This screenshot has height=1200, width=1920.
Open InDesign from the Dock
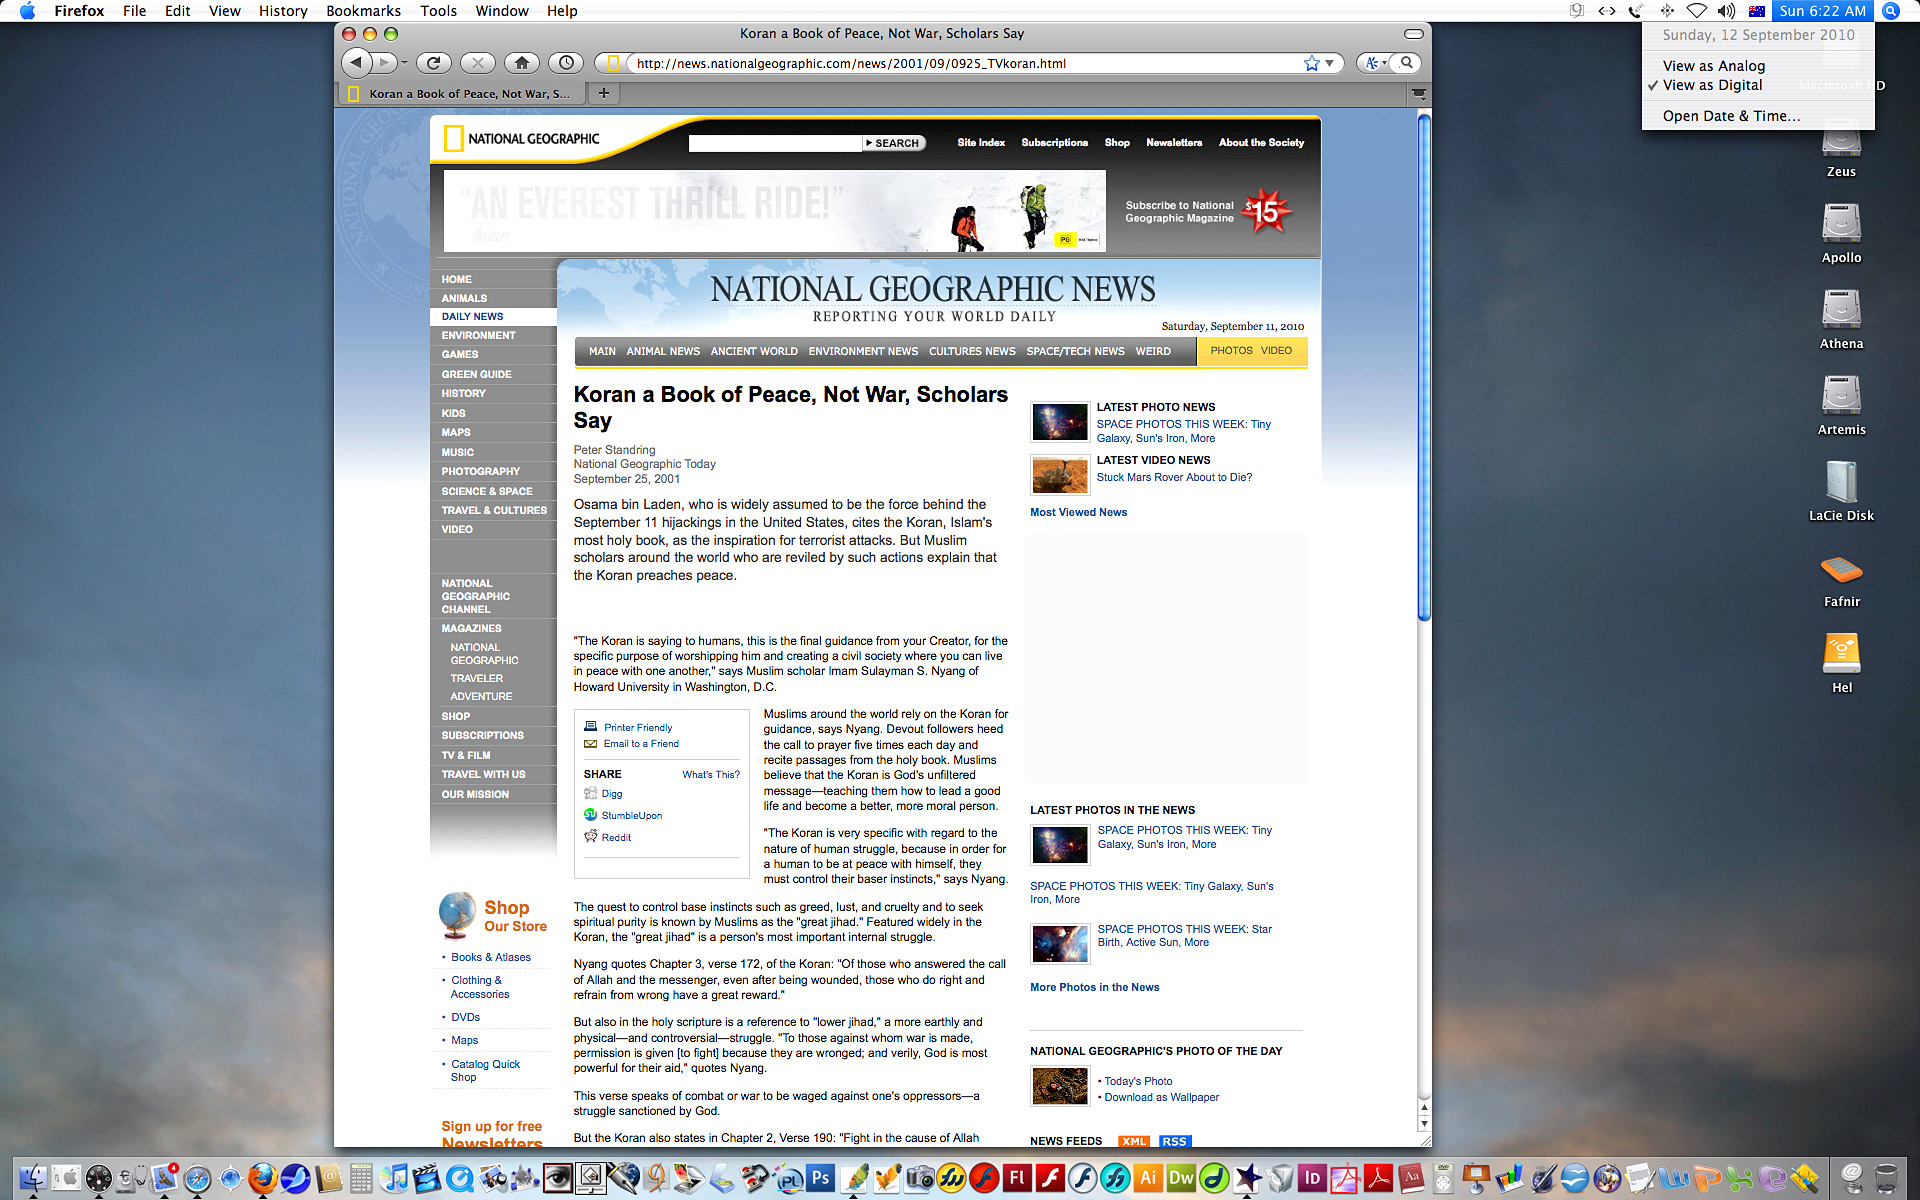click(1312, 1178)
